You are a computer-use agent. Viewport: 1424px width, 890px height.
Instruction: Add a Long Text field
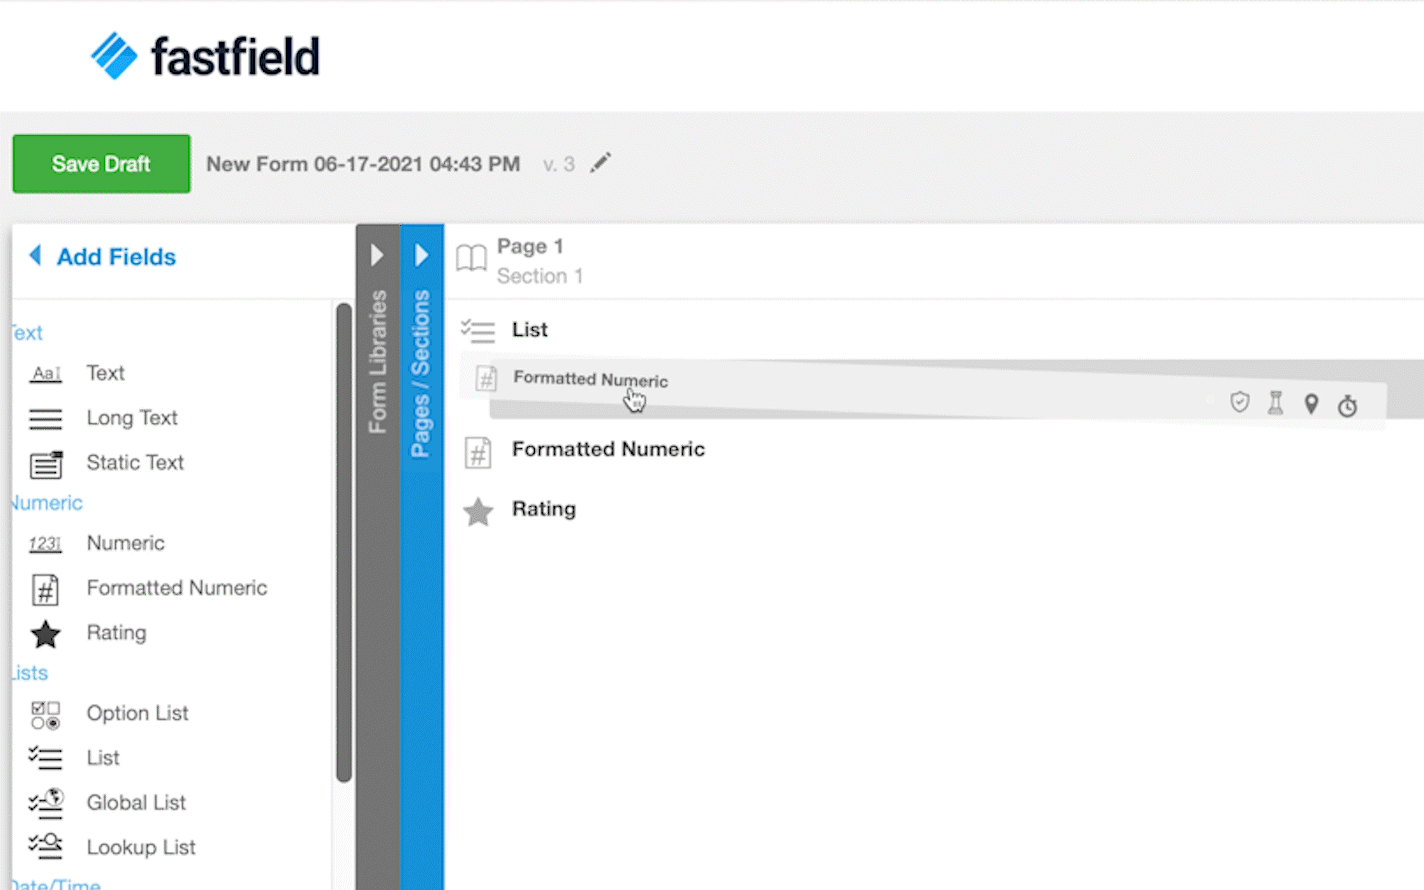(131, 418)
